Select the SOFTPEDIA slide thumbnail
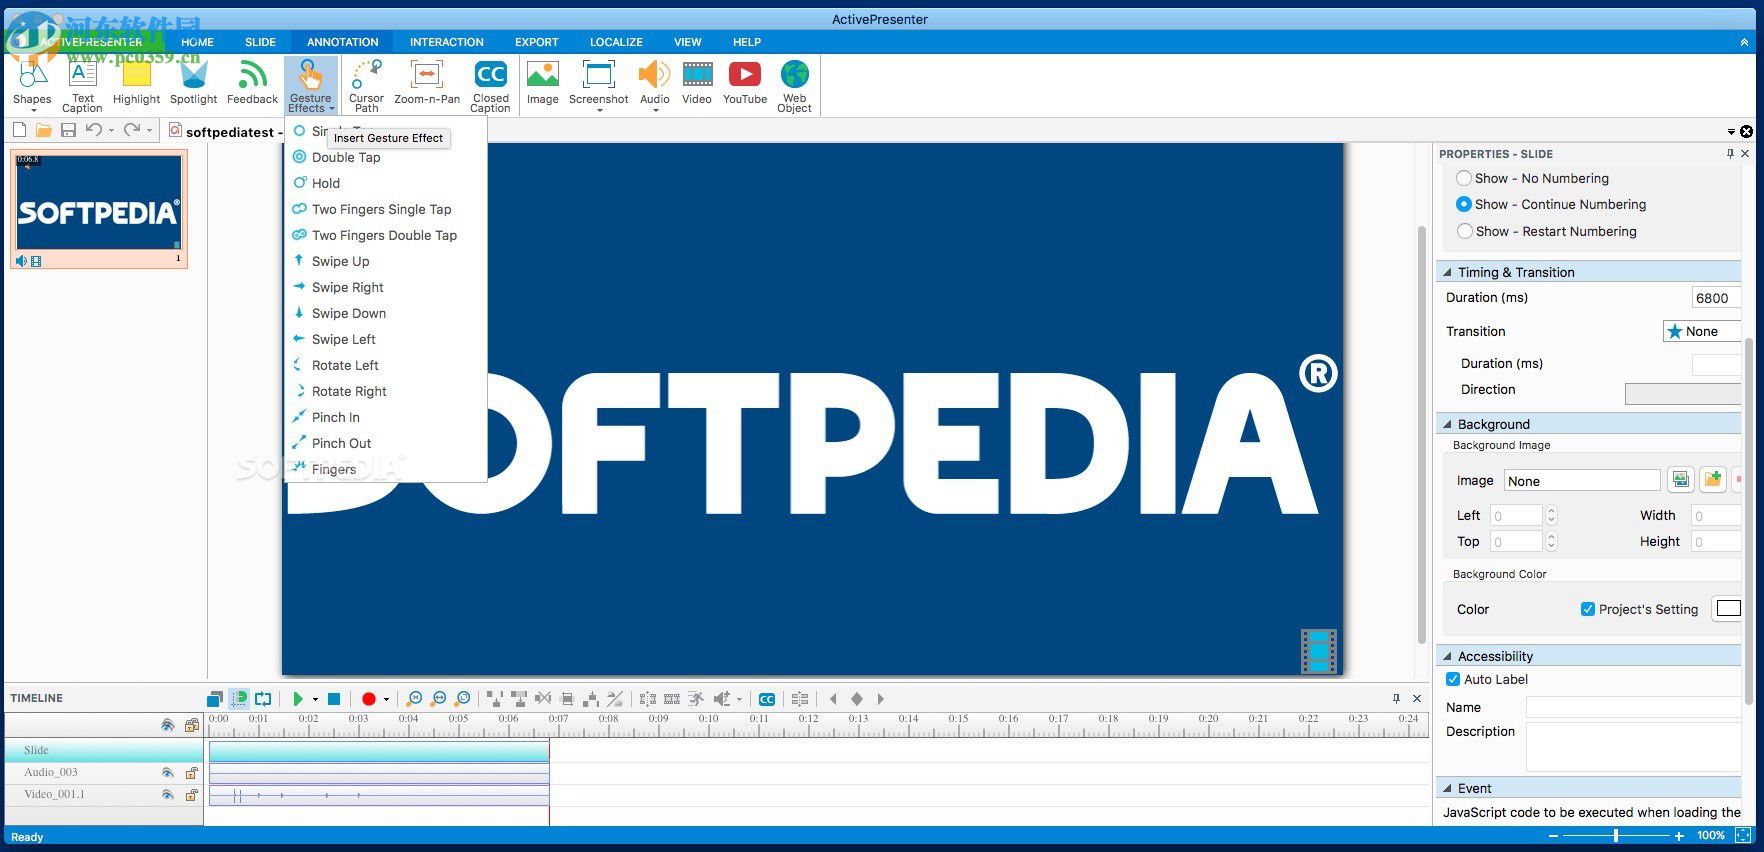1764x852 pixels. click(98, 210)
